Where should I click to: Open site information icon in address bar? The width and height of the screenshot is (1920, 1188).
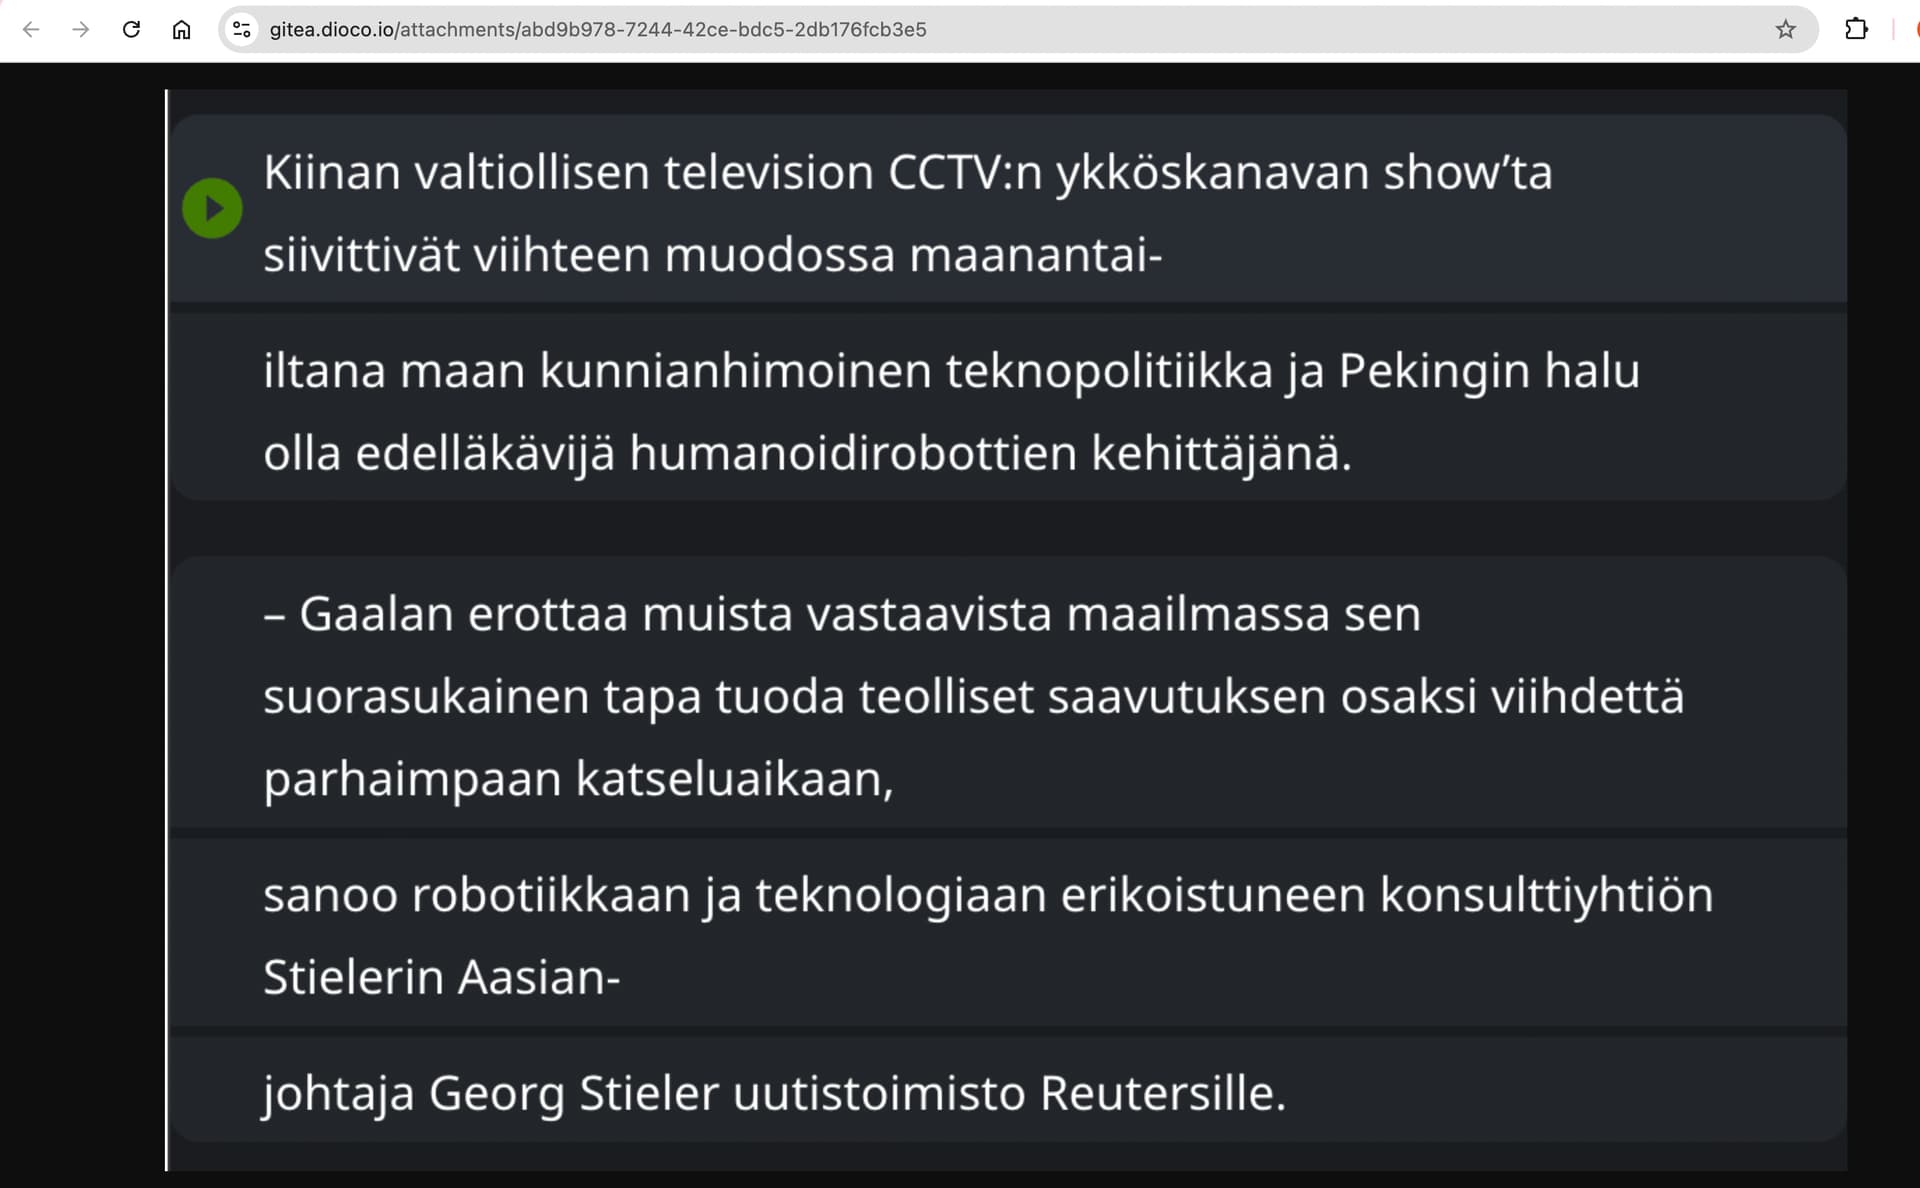click(x=242, y=30)
